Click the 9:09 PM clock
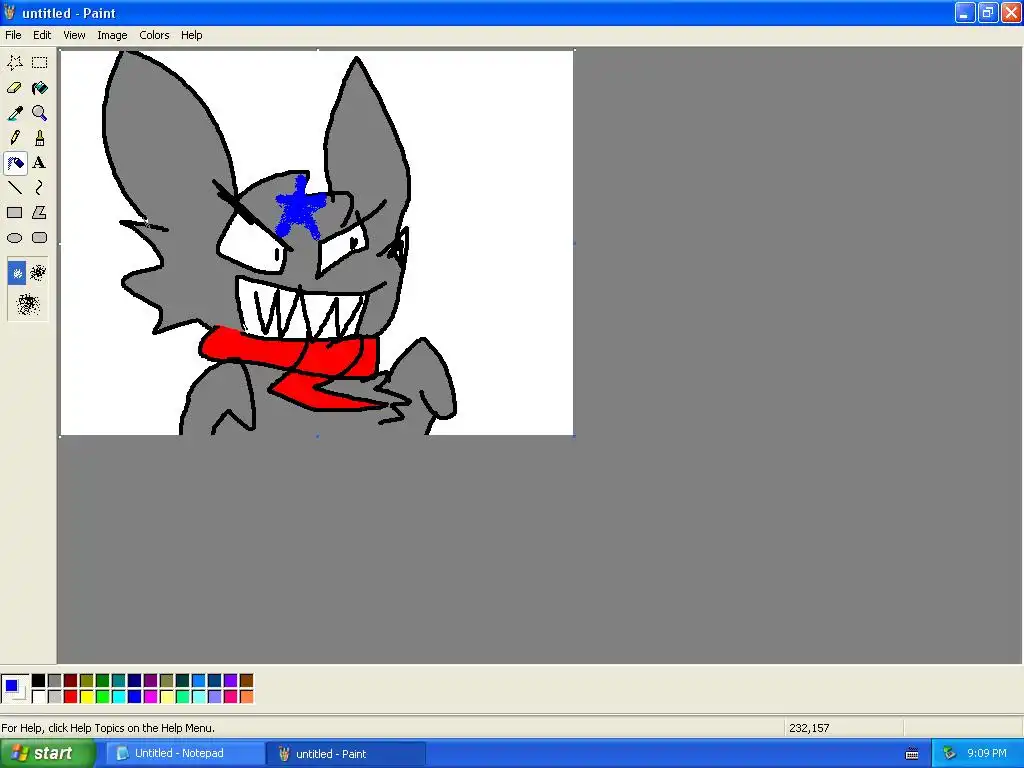 [987, 753]
